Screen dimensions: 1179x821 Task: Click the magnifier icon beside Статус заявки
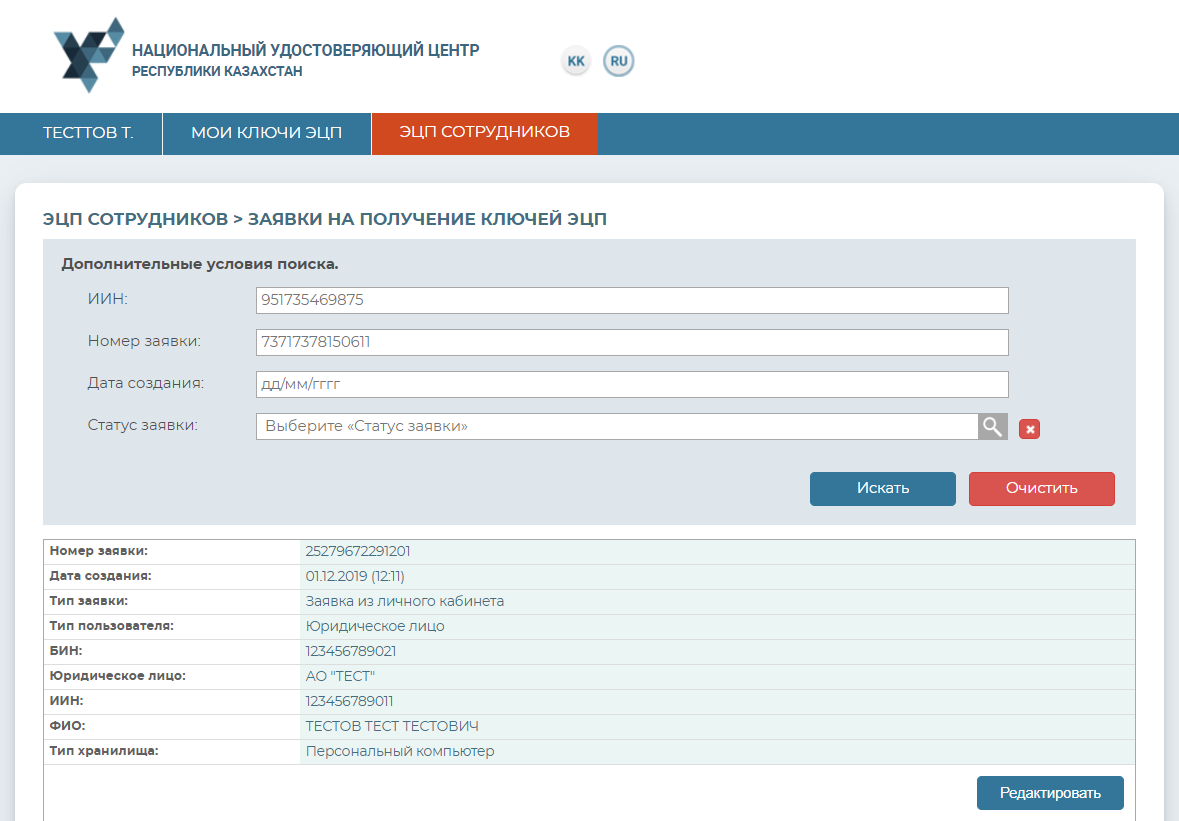992,427
